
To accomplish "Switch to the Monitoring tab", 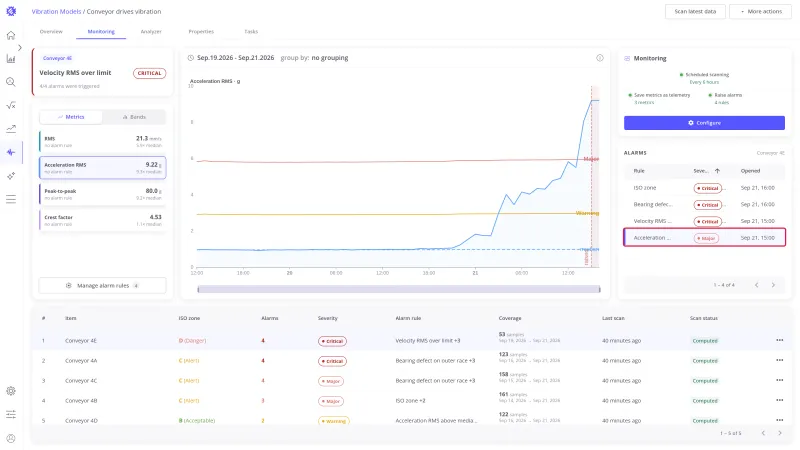I will [101, 32].
